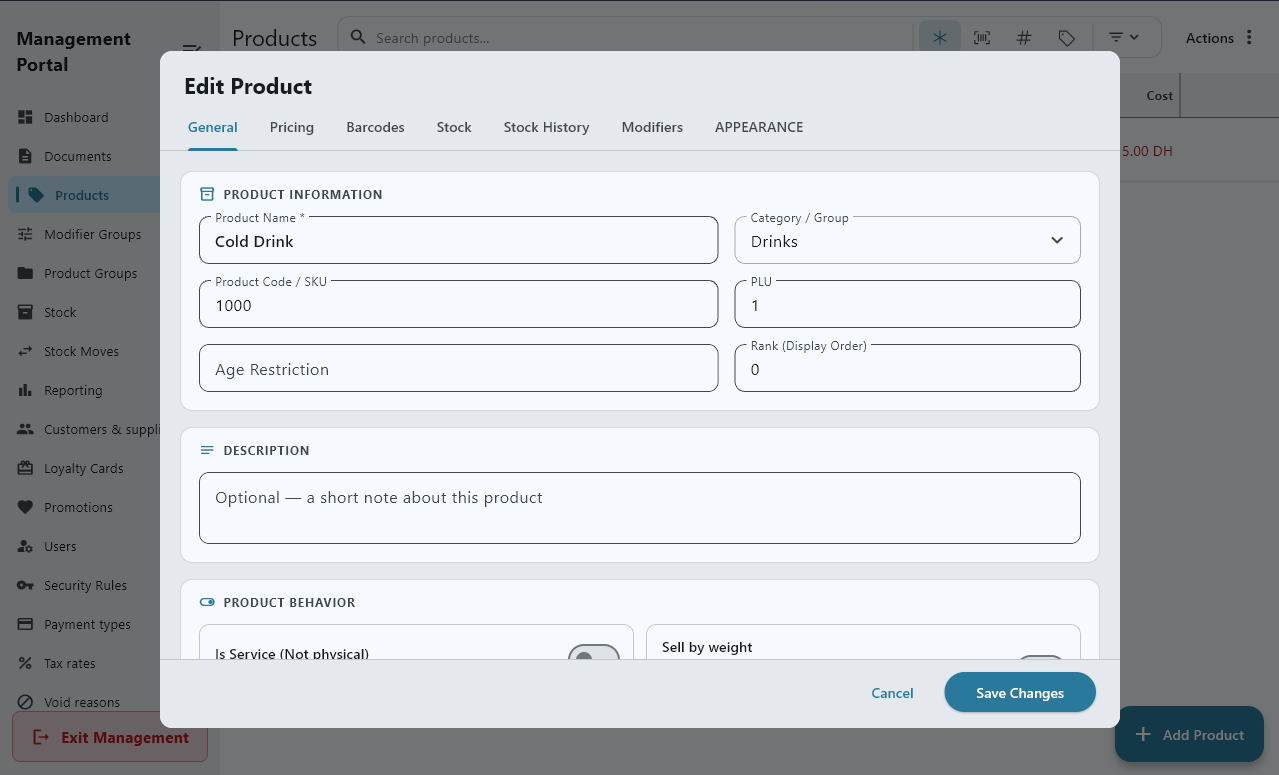Click the PLU input field
1279x775 pixels.
pyautogui.click(x=907, y=304)
